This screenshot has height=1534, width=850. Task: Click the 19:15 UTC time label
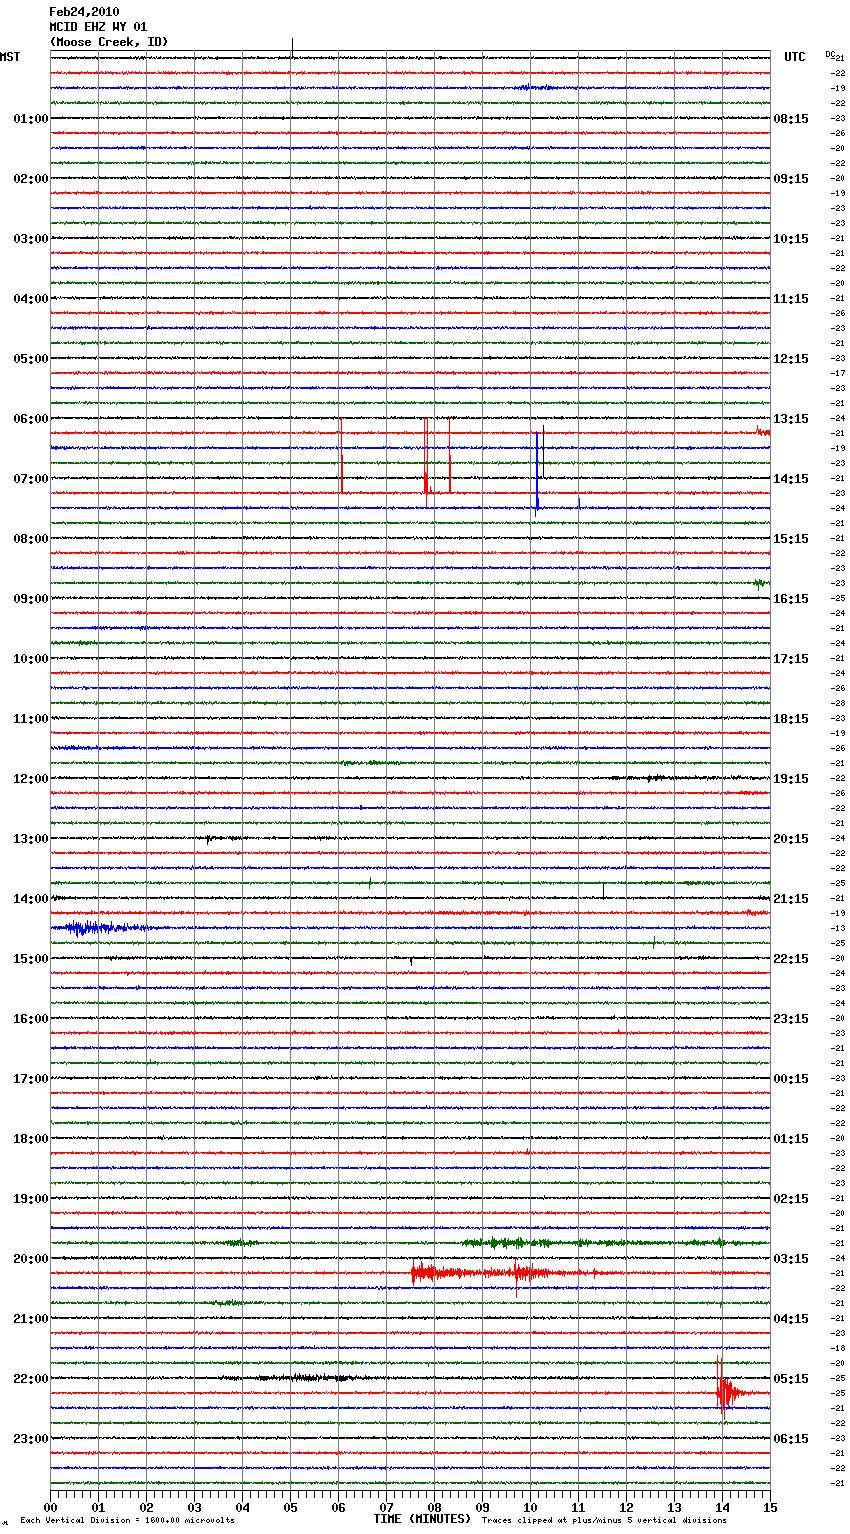(x=791, y=779)
